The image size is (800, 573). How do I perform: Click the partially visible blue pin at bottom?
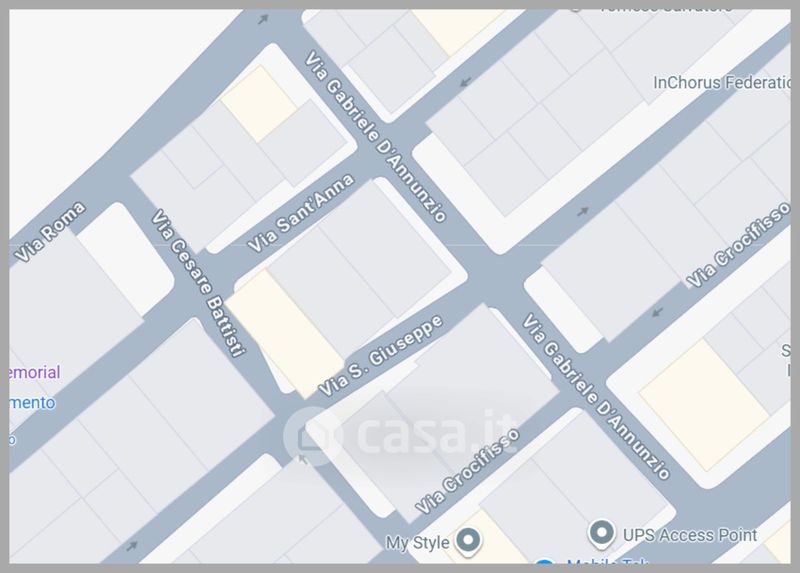tap(544, 562)
